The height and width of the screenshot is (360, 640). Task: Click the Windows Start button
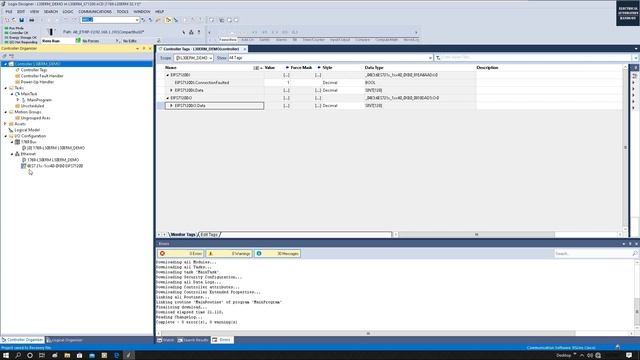[6, 356]
